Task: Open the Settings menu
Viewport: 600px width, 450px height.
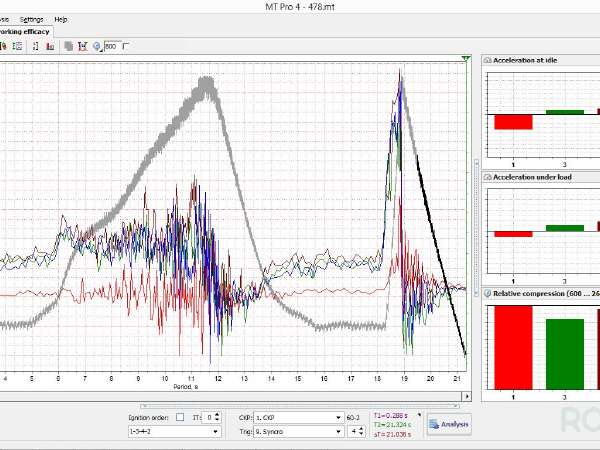Action: click(x=31, y=20)
